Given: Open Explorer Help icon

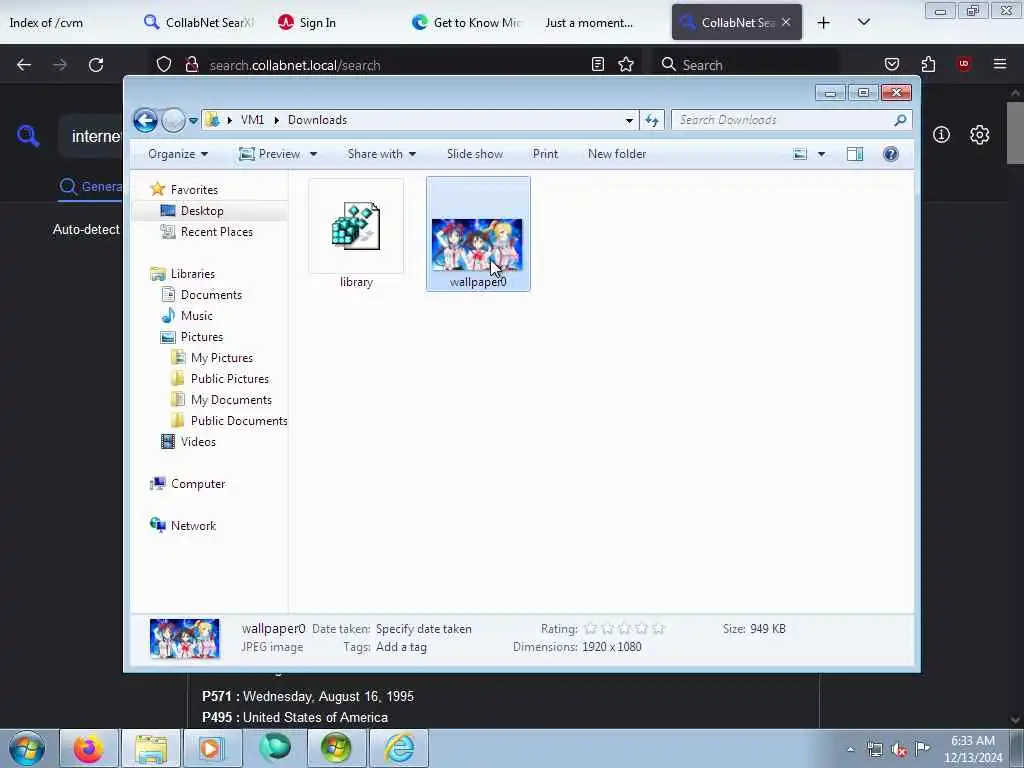Looking at the screenshot, I should [891, 154].
